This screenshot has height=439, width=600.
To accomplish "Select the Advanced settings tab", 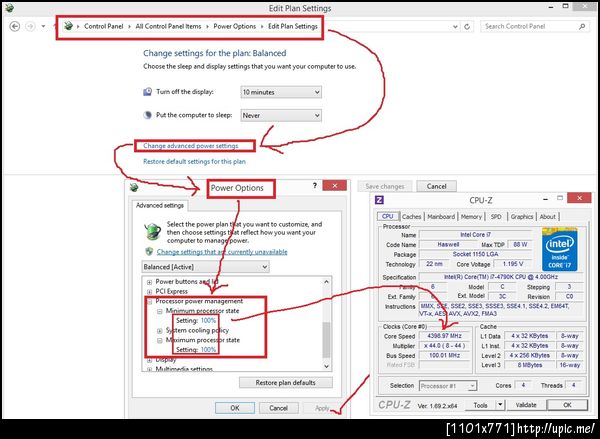I will pyautogui.click(x=160, y=206).
